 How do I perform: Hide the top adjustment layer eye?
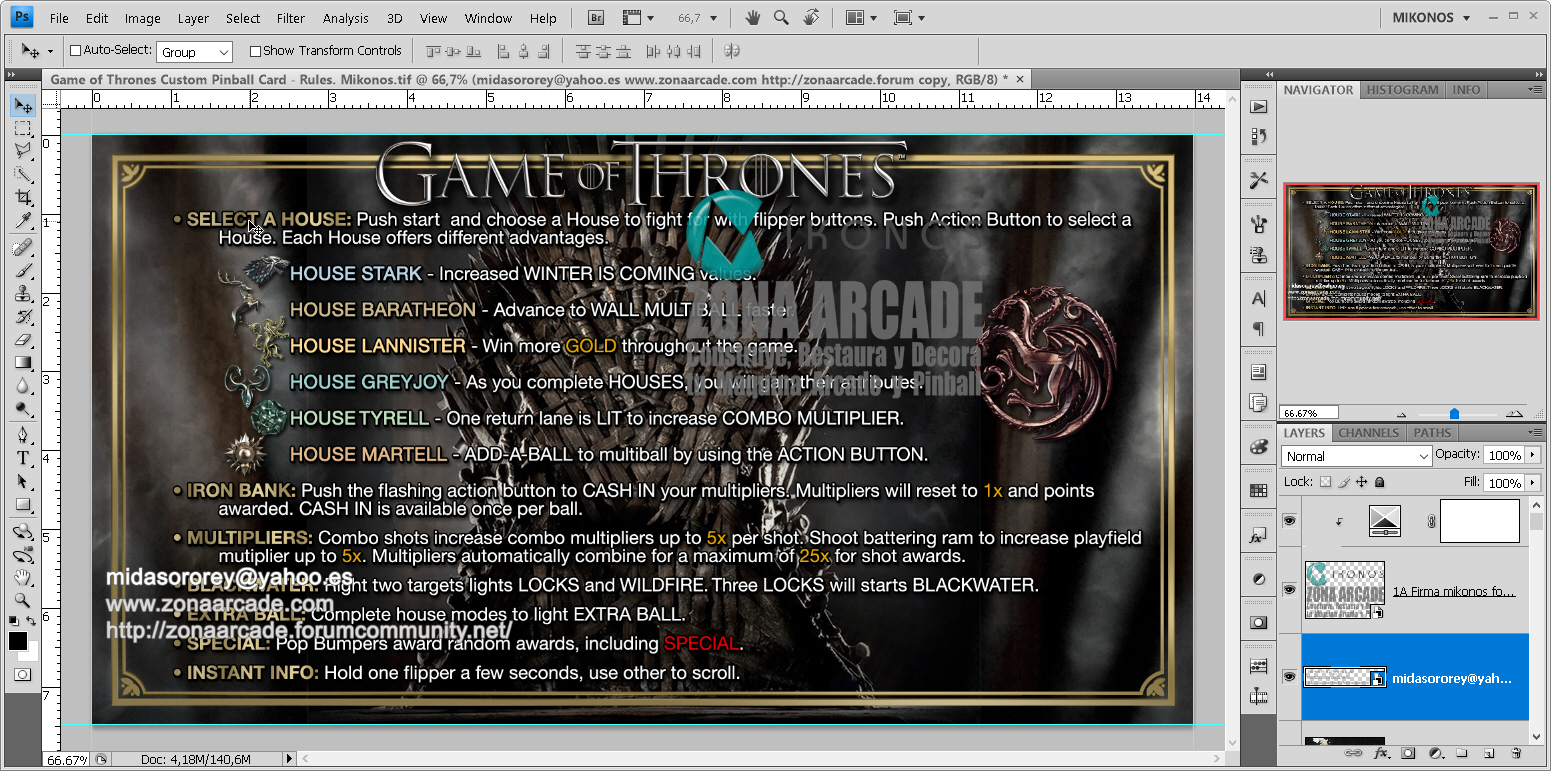[x=1290, y=521]
